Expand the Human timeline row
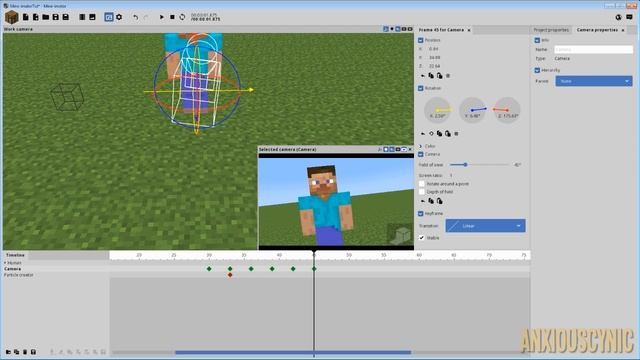Viewport: 640px width, 360px height. tap(5, 263)
